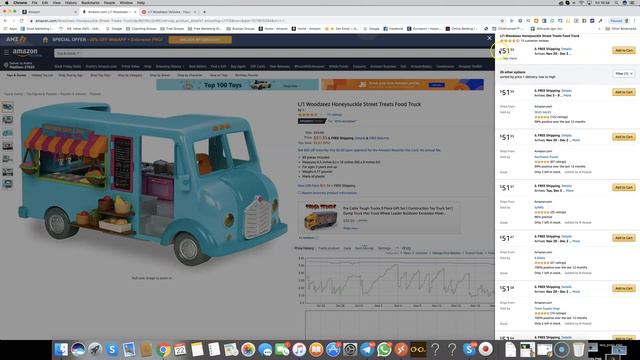Open the Apps bookmarks shortcut
Image resolution: width=640 pixels, height=360 pixels.
coord(10,29)
